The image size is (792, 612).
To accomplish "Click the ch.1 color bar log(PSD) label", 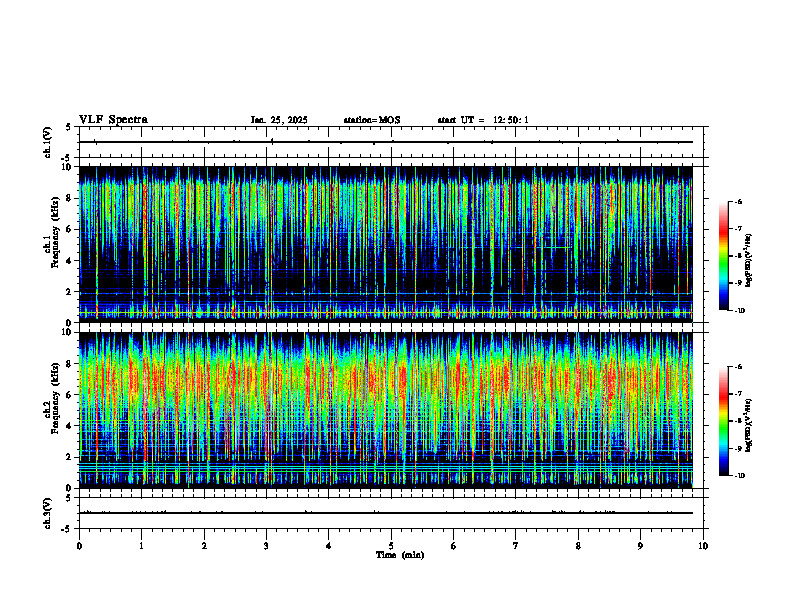I will 749,260.
